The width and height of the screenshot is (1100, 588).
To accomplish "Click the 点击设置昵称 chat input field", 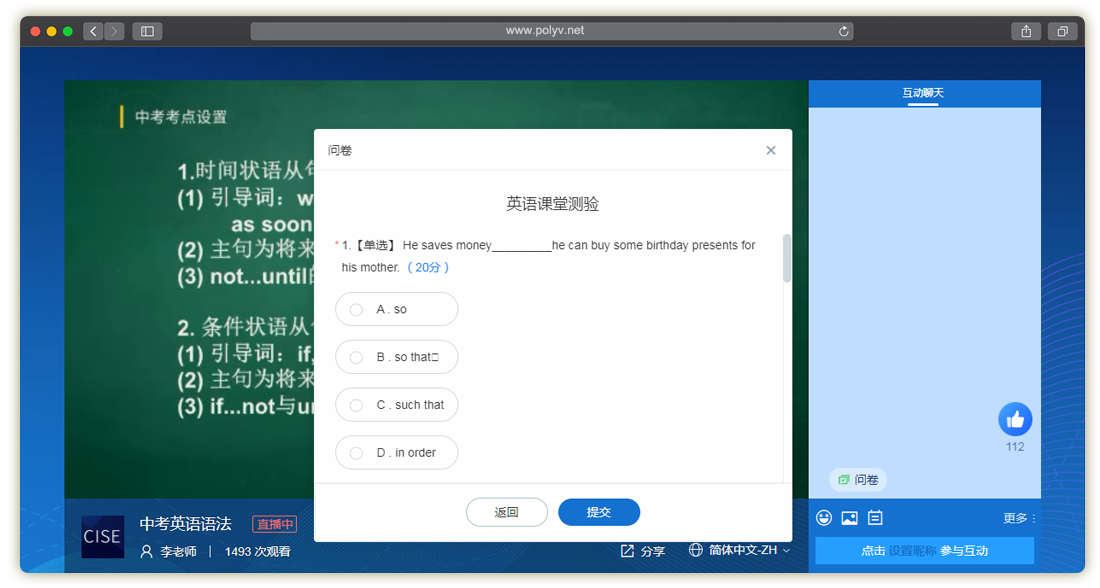I will (x=924, y=551).
